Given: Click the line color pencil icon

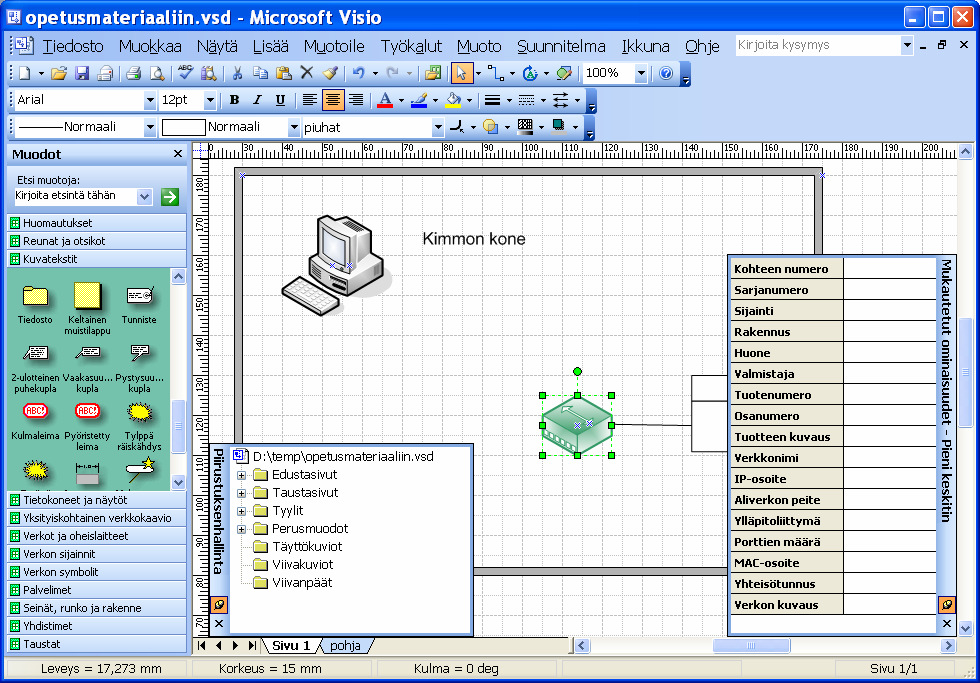Looking at the screenshot, I should click(419, 100).
